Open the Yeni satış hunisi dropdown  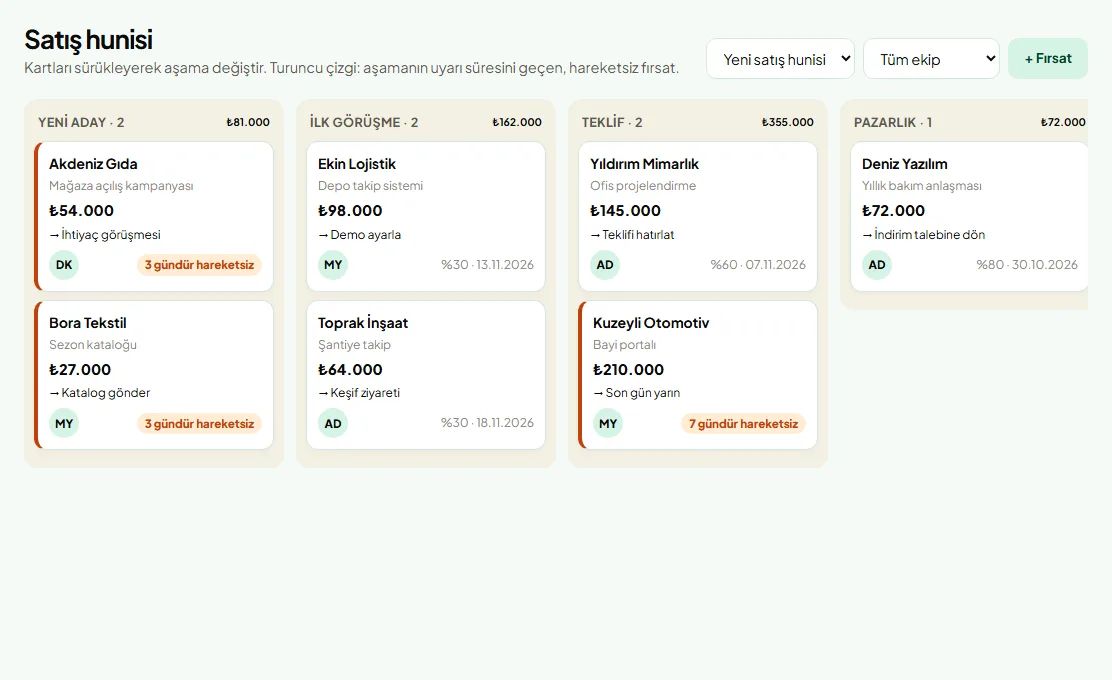[780, 59]
